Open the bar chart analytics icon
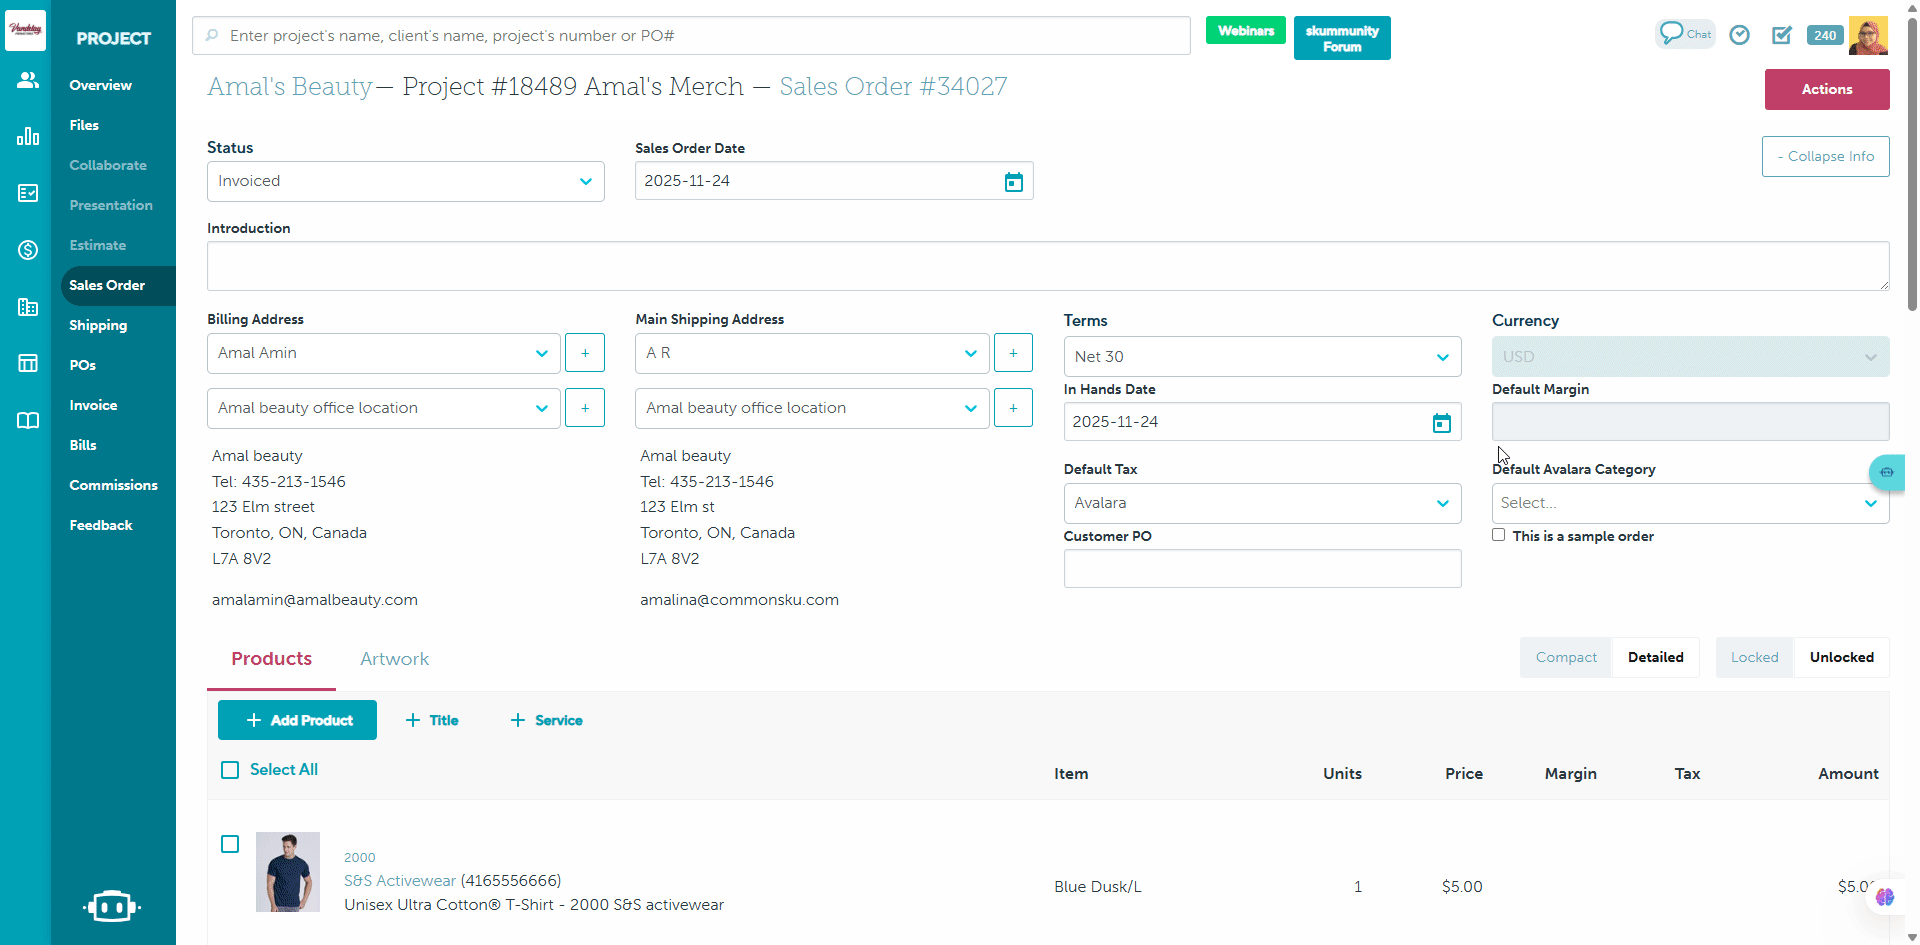The image size is (1920, 945). pos(28,136)
